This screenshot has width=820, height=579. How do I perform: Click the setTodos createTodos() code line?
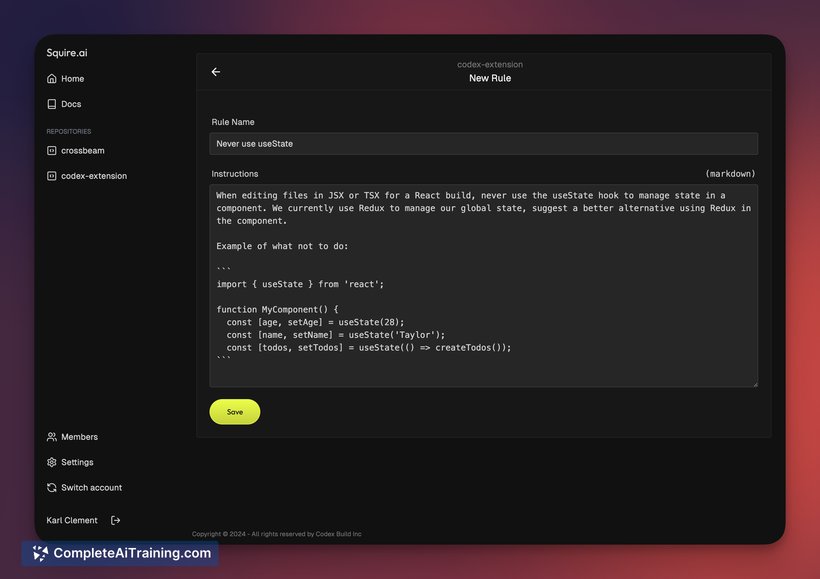[x=369, y=347]
